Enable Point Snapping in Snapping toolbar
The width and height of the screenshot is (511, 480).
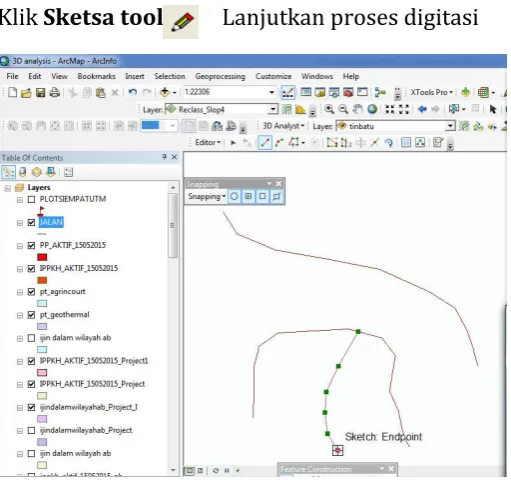click(234, 196)
